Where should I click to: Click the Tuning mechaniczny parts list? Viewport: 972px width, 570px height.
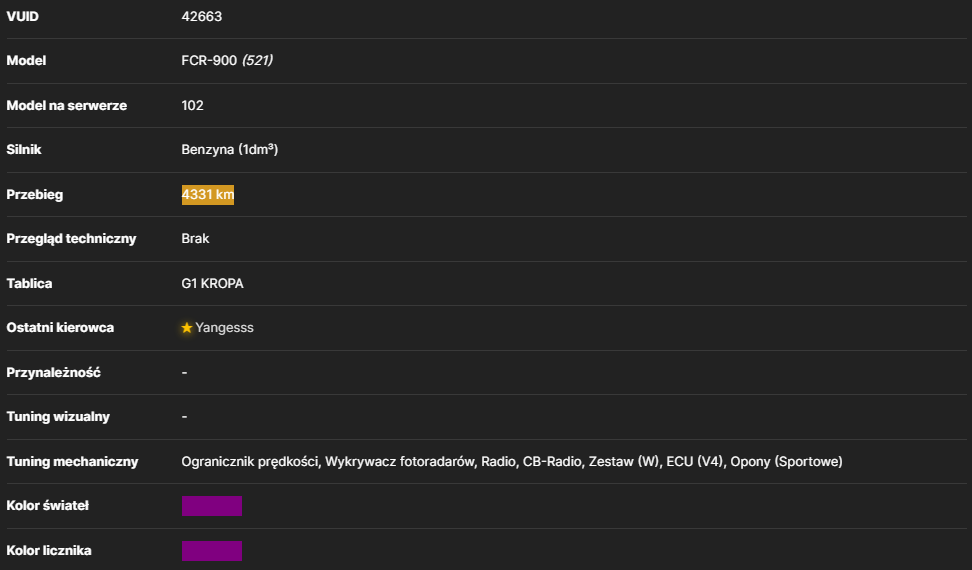pos(512,462)
